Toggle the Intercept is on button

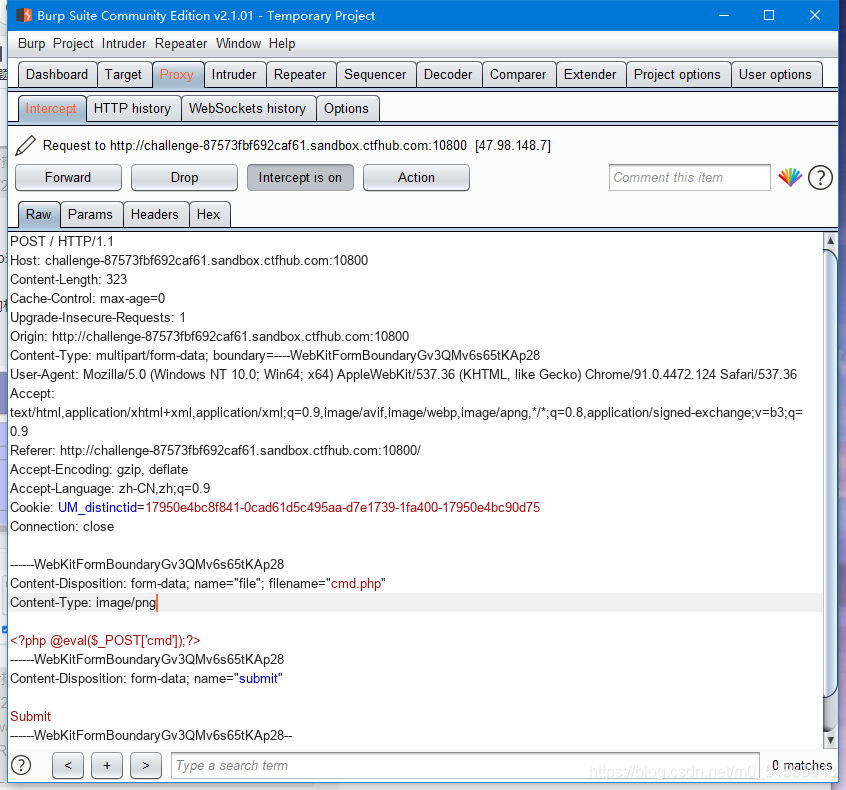coord(300,178)
